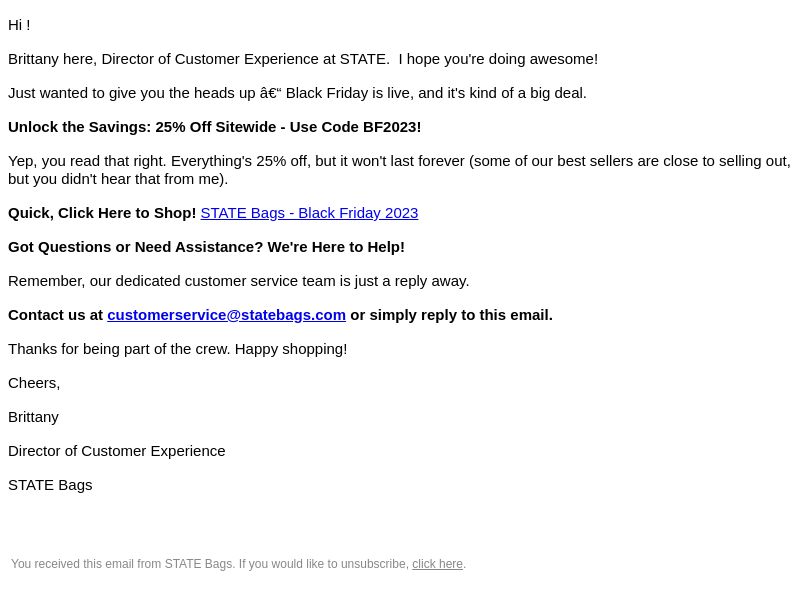Click the 'Quick, Click Here to Shop!' text
800x600 pixels.
pyautogui.click(x=102, y=213)
